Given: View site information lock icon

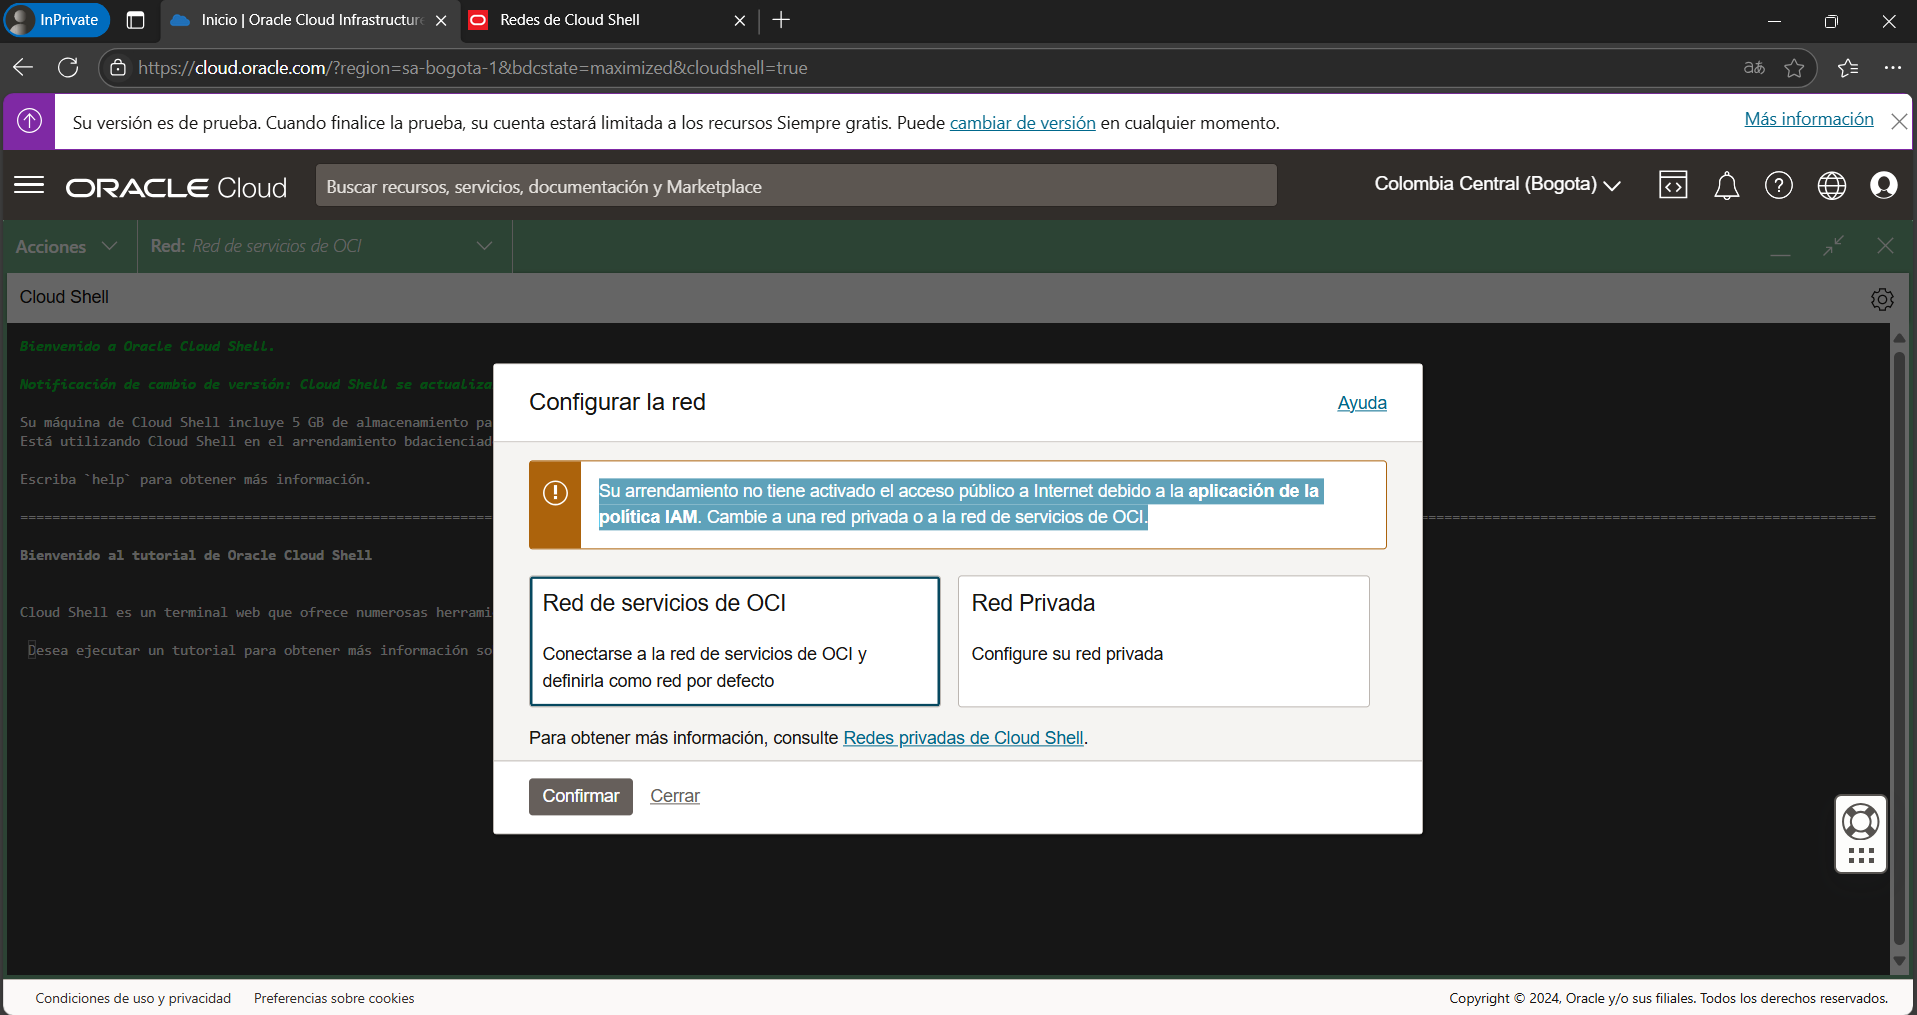Looking at the screenshot, I should click(x=118, y=67).
